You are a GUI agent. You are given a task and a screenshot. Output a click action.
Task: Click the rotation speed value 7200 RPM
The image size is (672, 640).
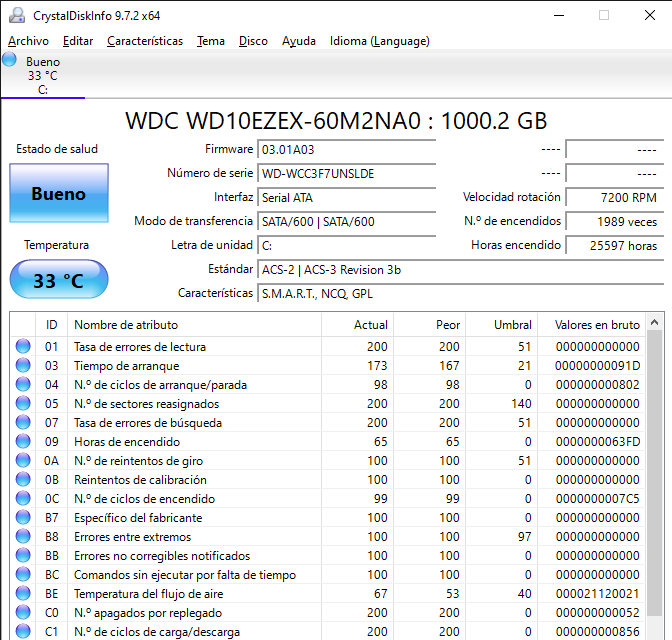point(615,198)
